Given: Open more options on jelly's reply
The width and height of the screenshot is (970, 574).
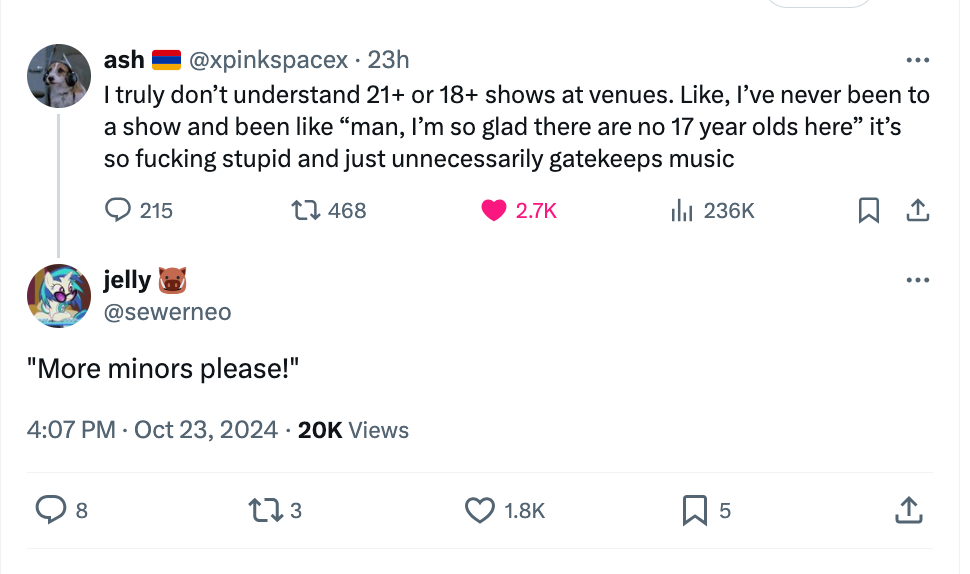Looking at the screenshot, I should [x=917, y=281].
